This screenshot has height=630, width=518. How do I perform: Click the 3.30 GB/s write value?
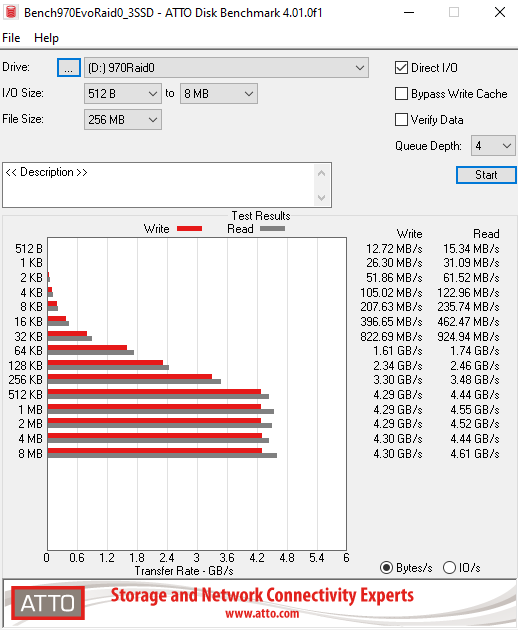tap(398, 380)
